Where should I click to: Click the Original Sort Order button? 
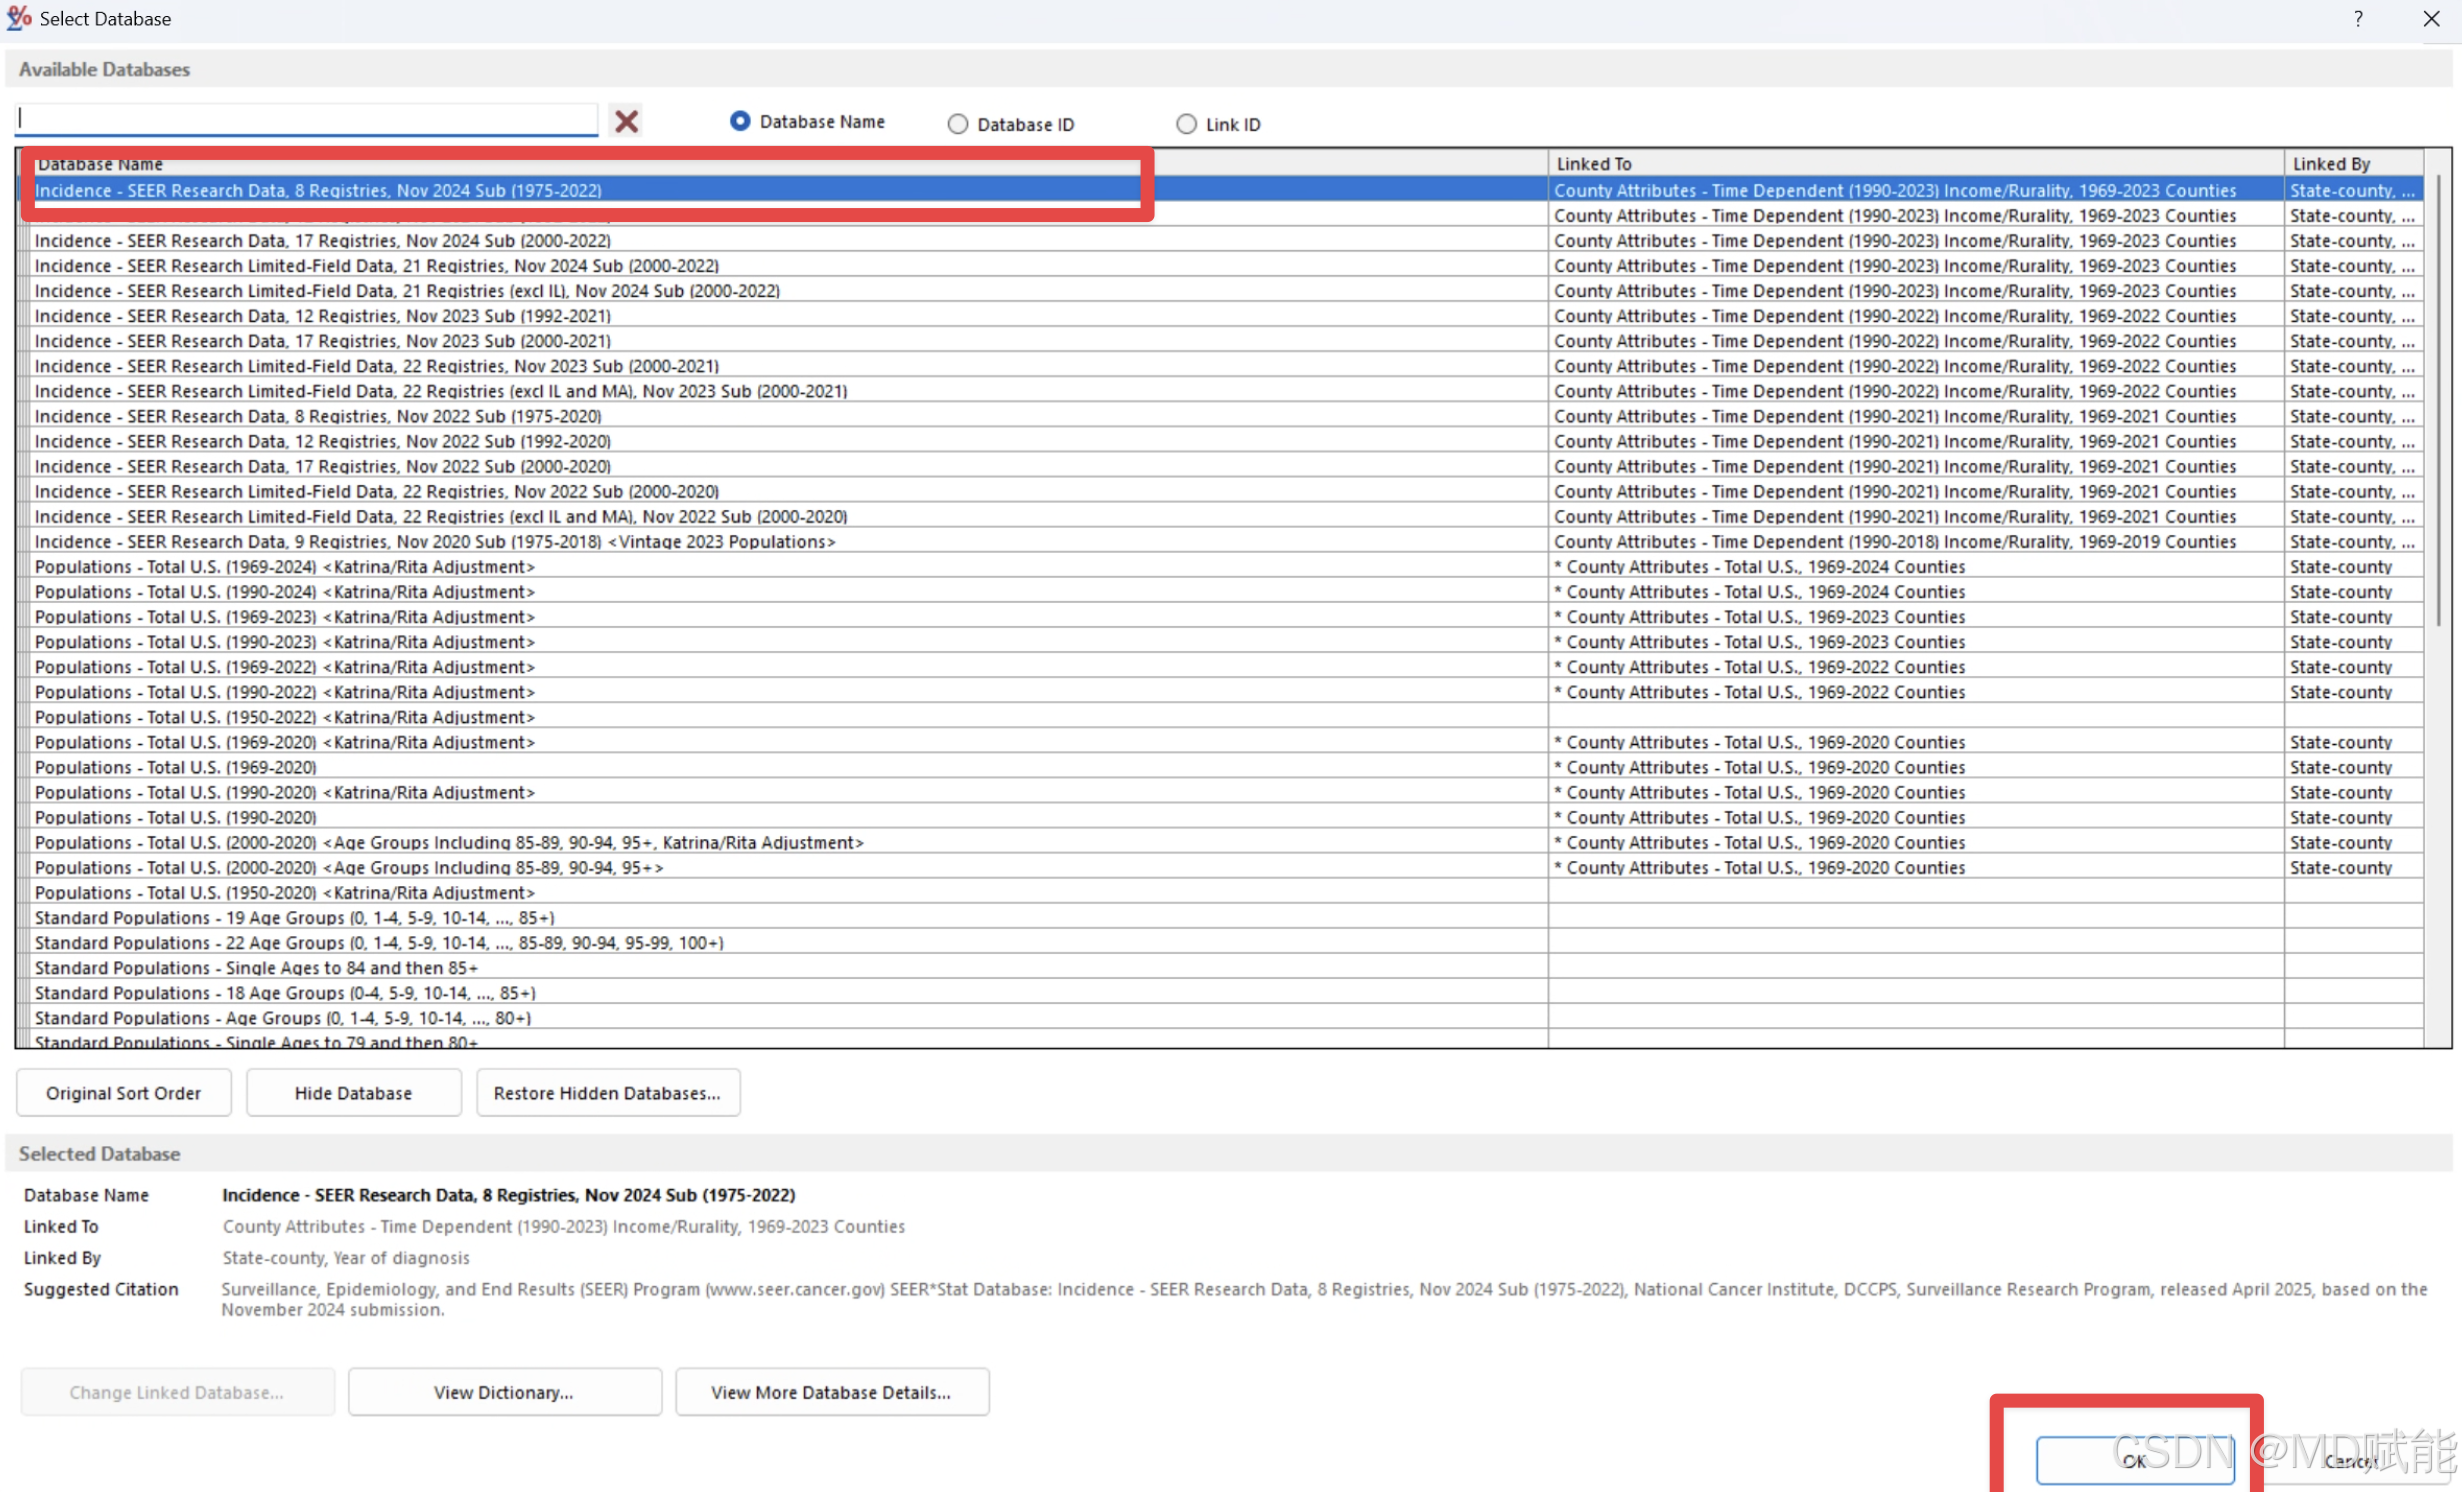click(123, 1093)
